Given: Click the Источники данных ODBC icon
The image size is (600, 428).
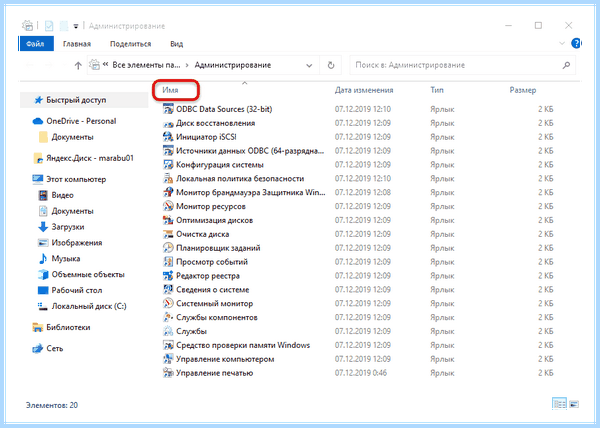Looking at the screenshot, I should 168,151.
